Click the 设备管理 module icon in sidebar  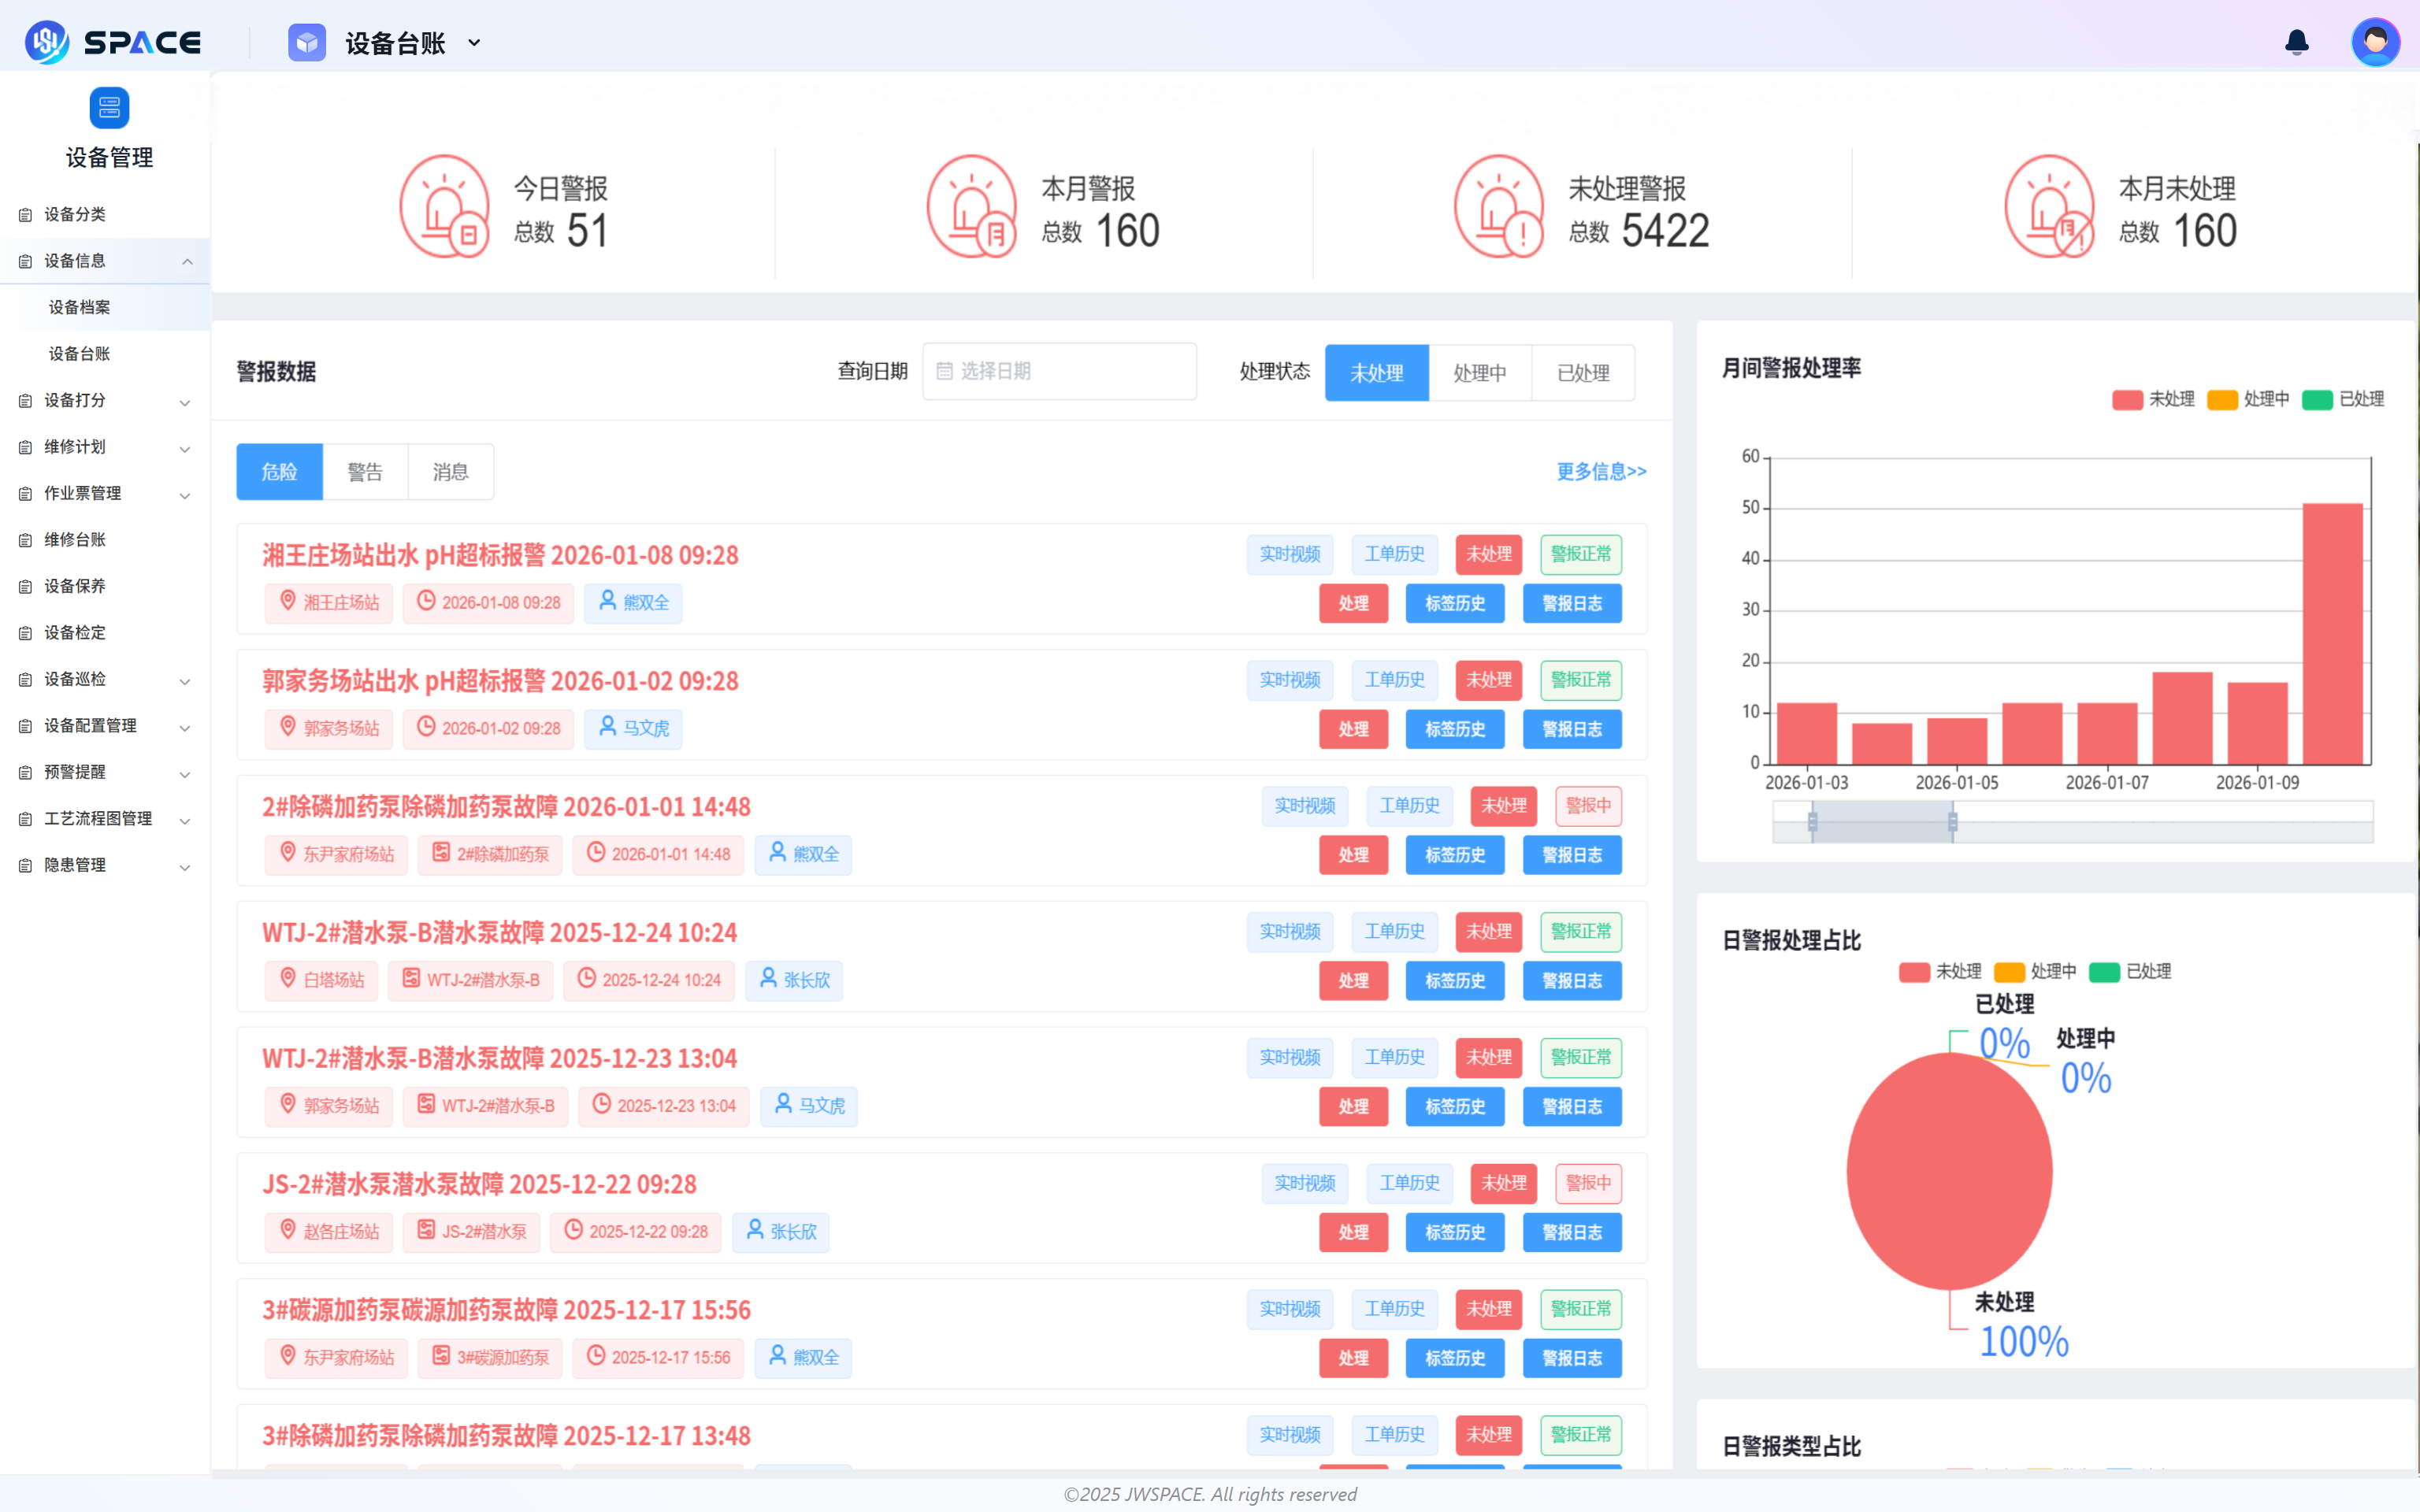click(x=108, y=107)
